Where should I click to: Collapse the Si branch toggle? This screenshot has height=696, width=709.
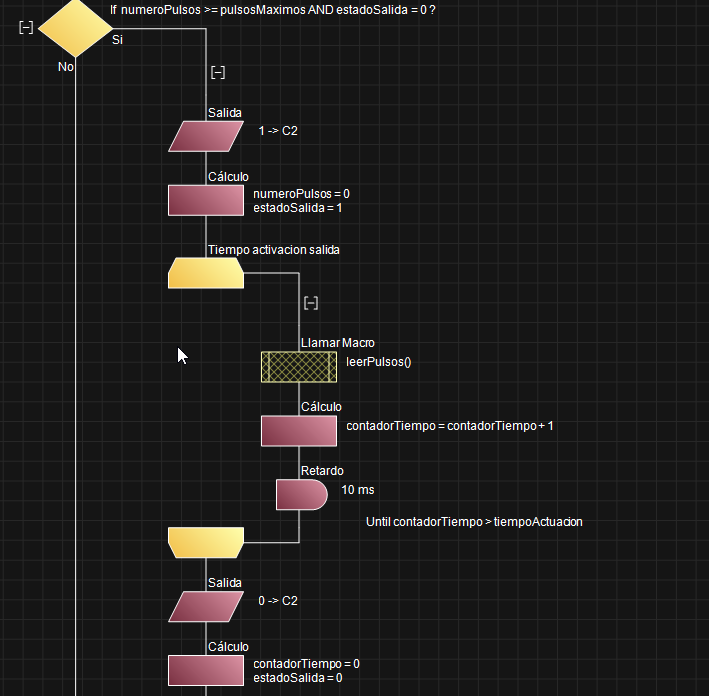pyautogui.click(x=218, y=72)
